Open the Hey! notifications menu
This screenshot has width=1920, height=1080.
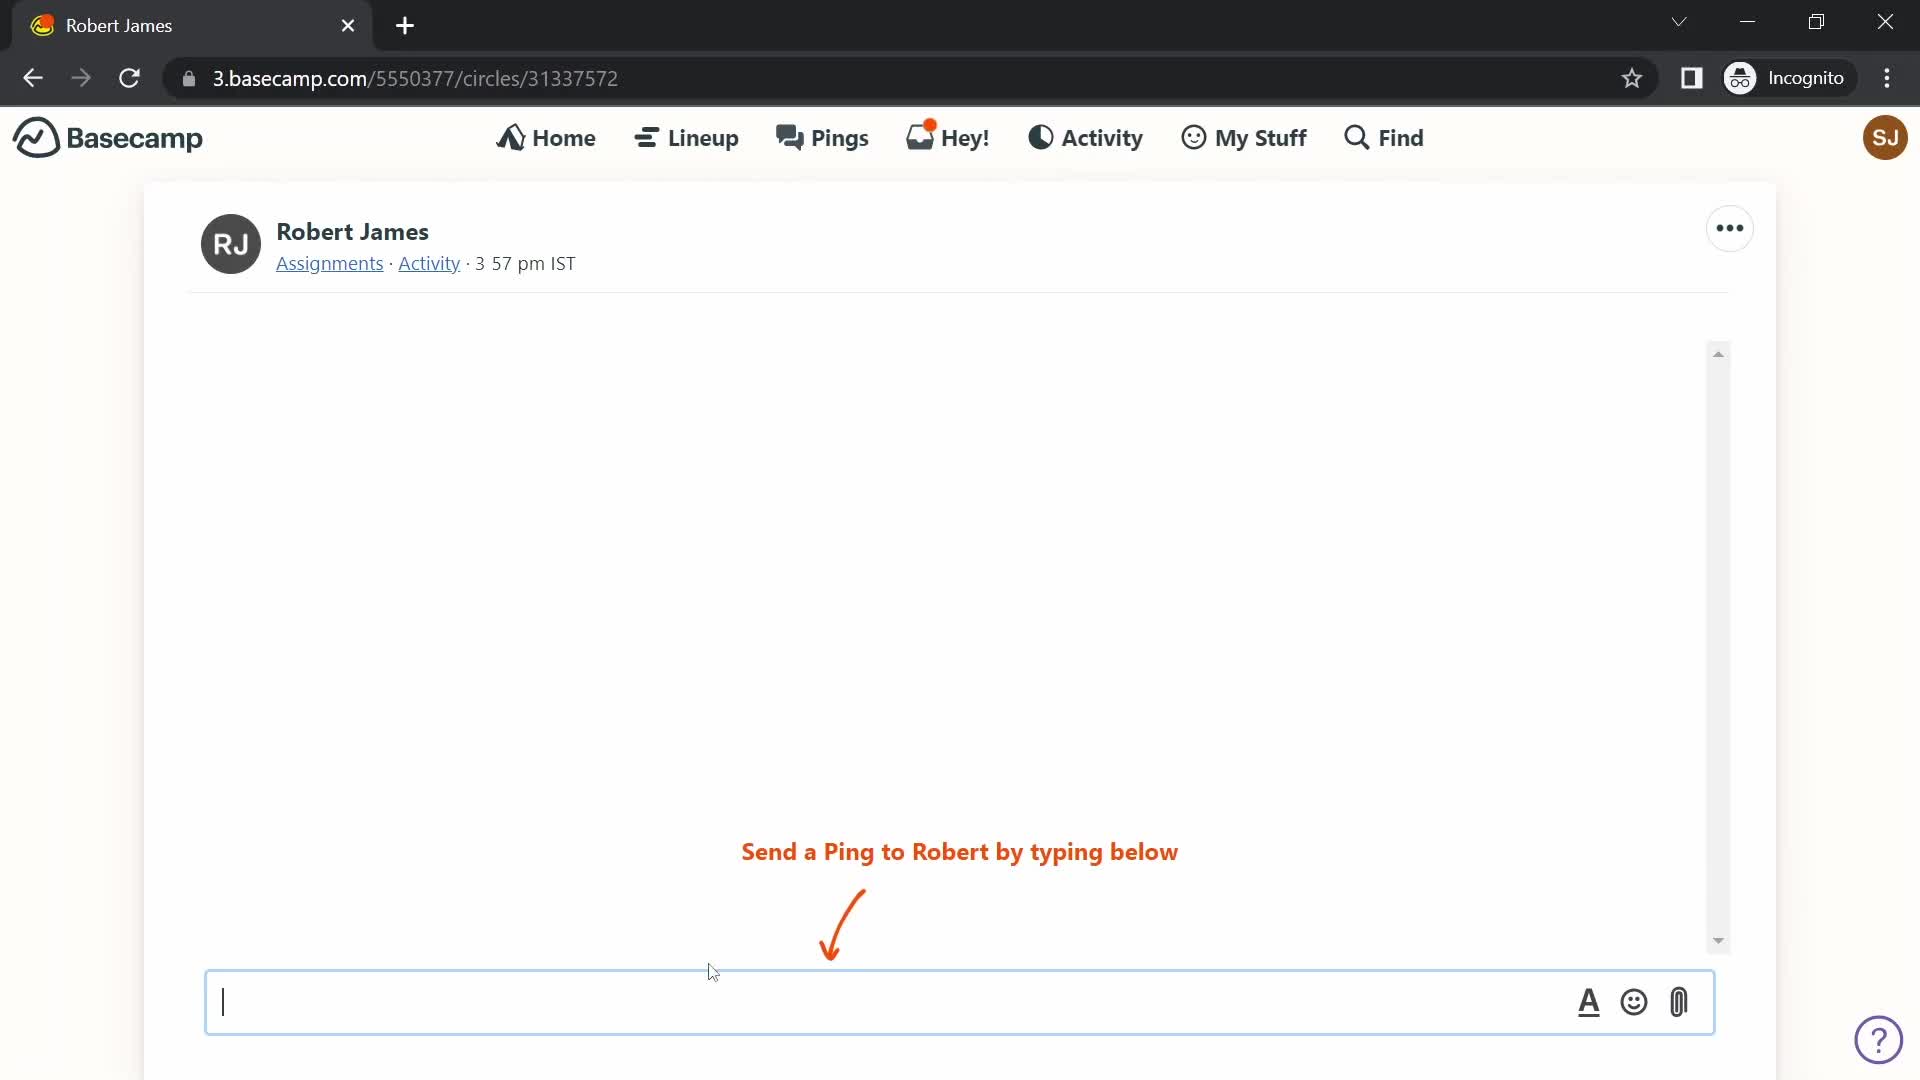point(947,138)
